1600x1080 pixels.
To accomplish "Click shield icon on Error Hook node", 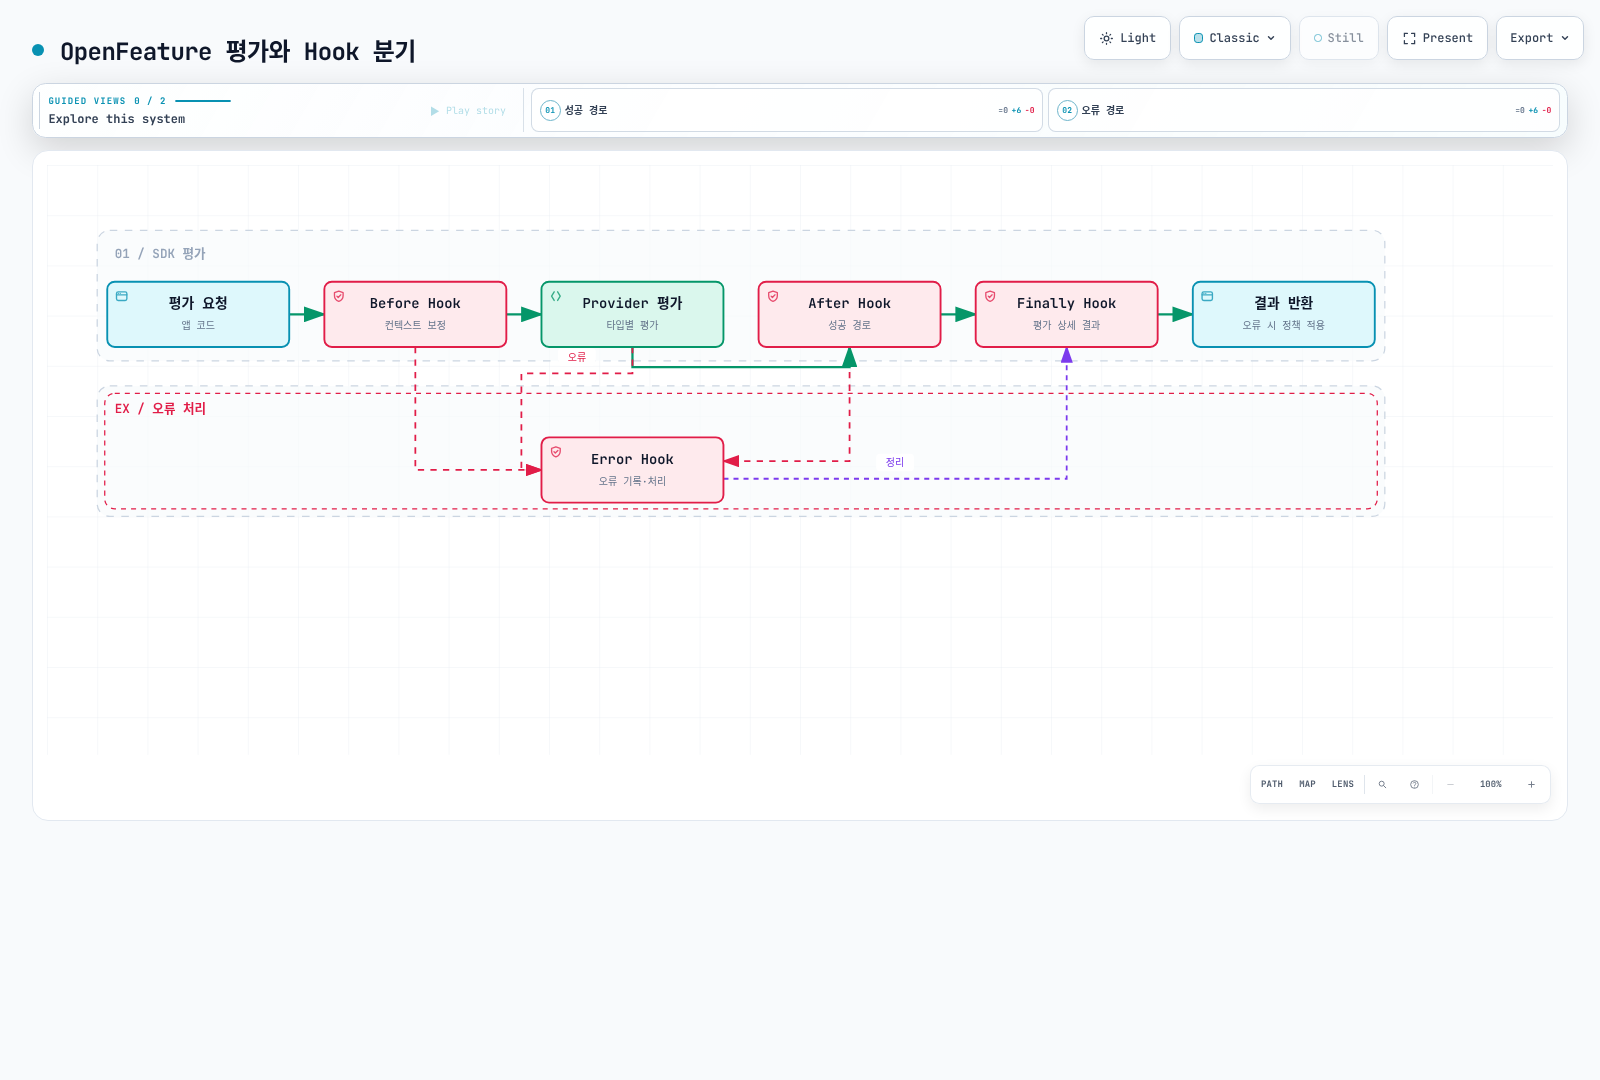I will 556,452.
